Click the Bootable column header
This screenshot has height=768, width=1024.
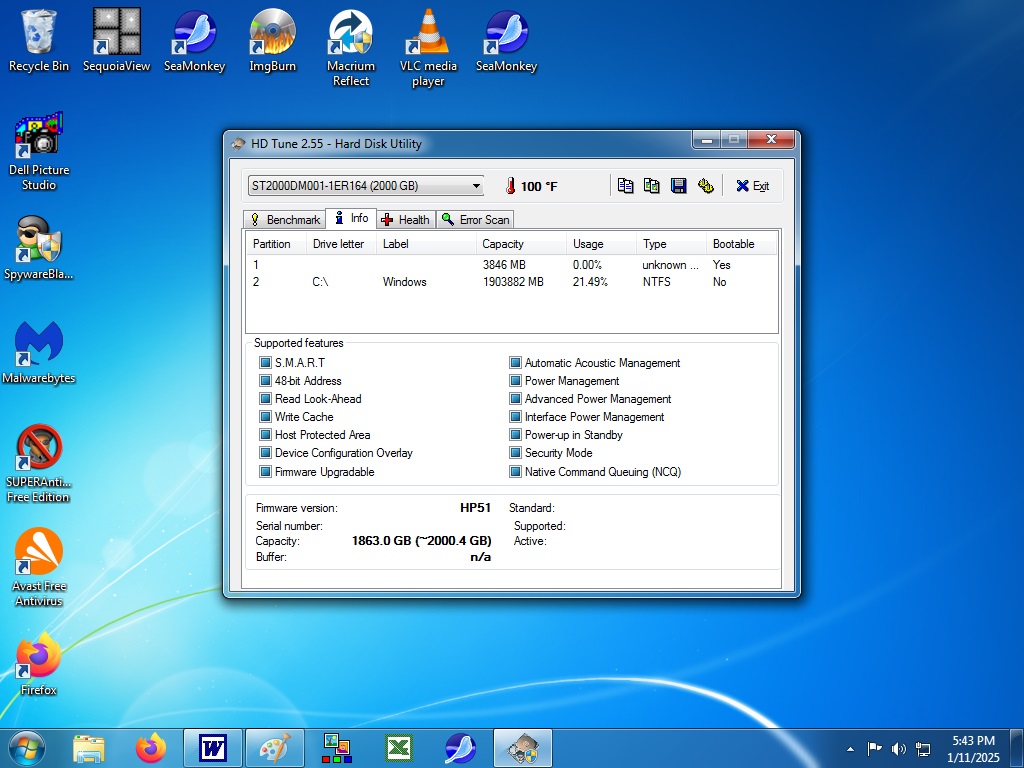[x=742, y=244]
